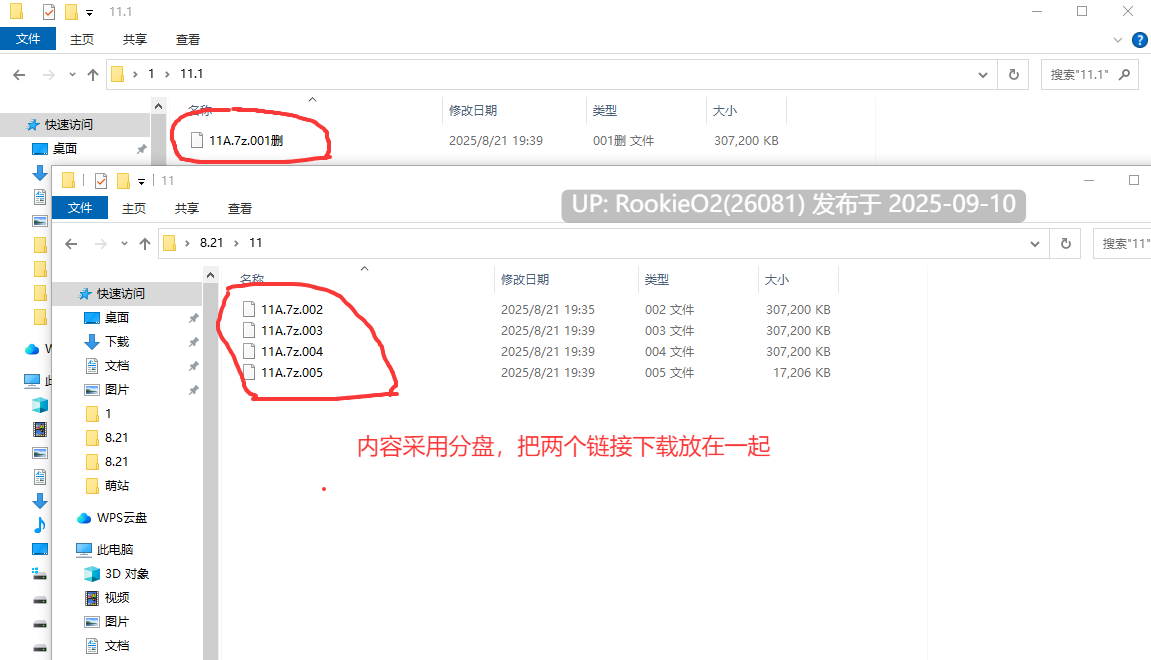Open 查看 tab in the 11.1 window
1151x660 pixels.
coord(187,40)
